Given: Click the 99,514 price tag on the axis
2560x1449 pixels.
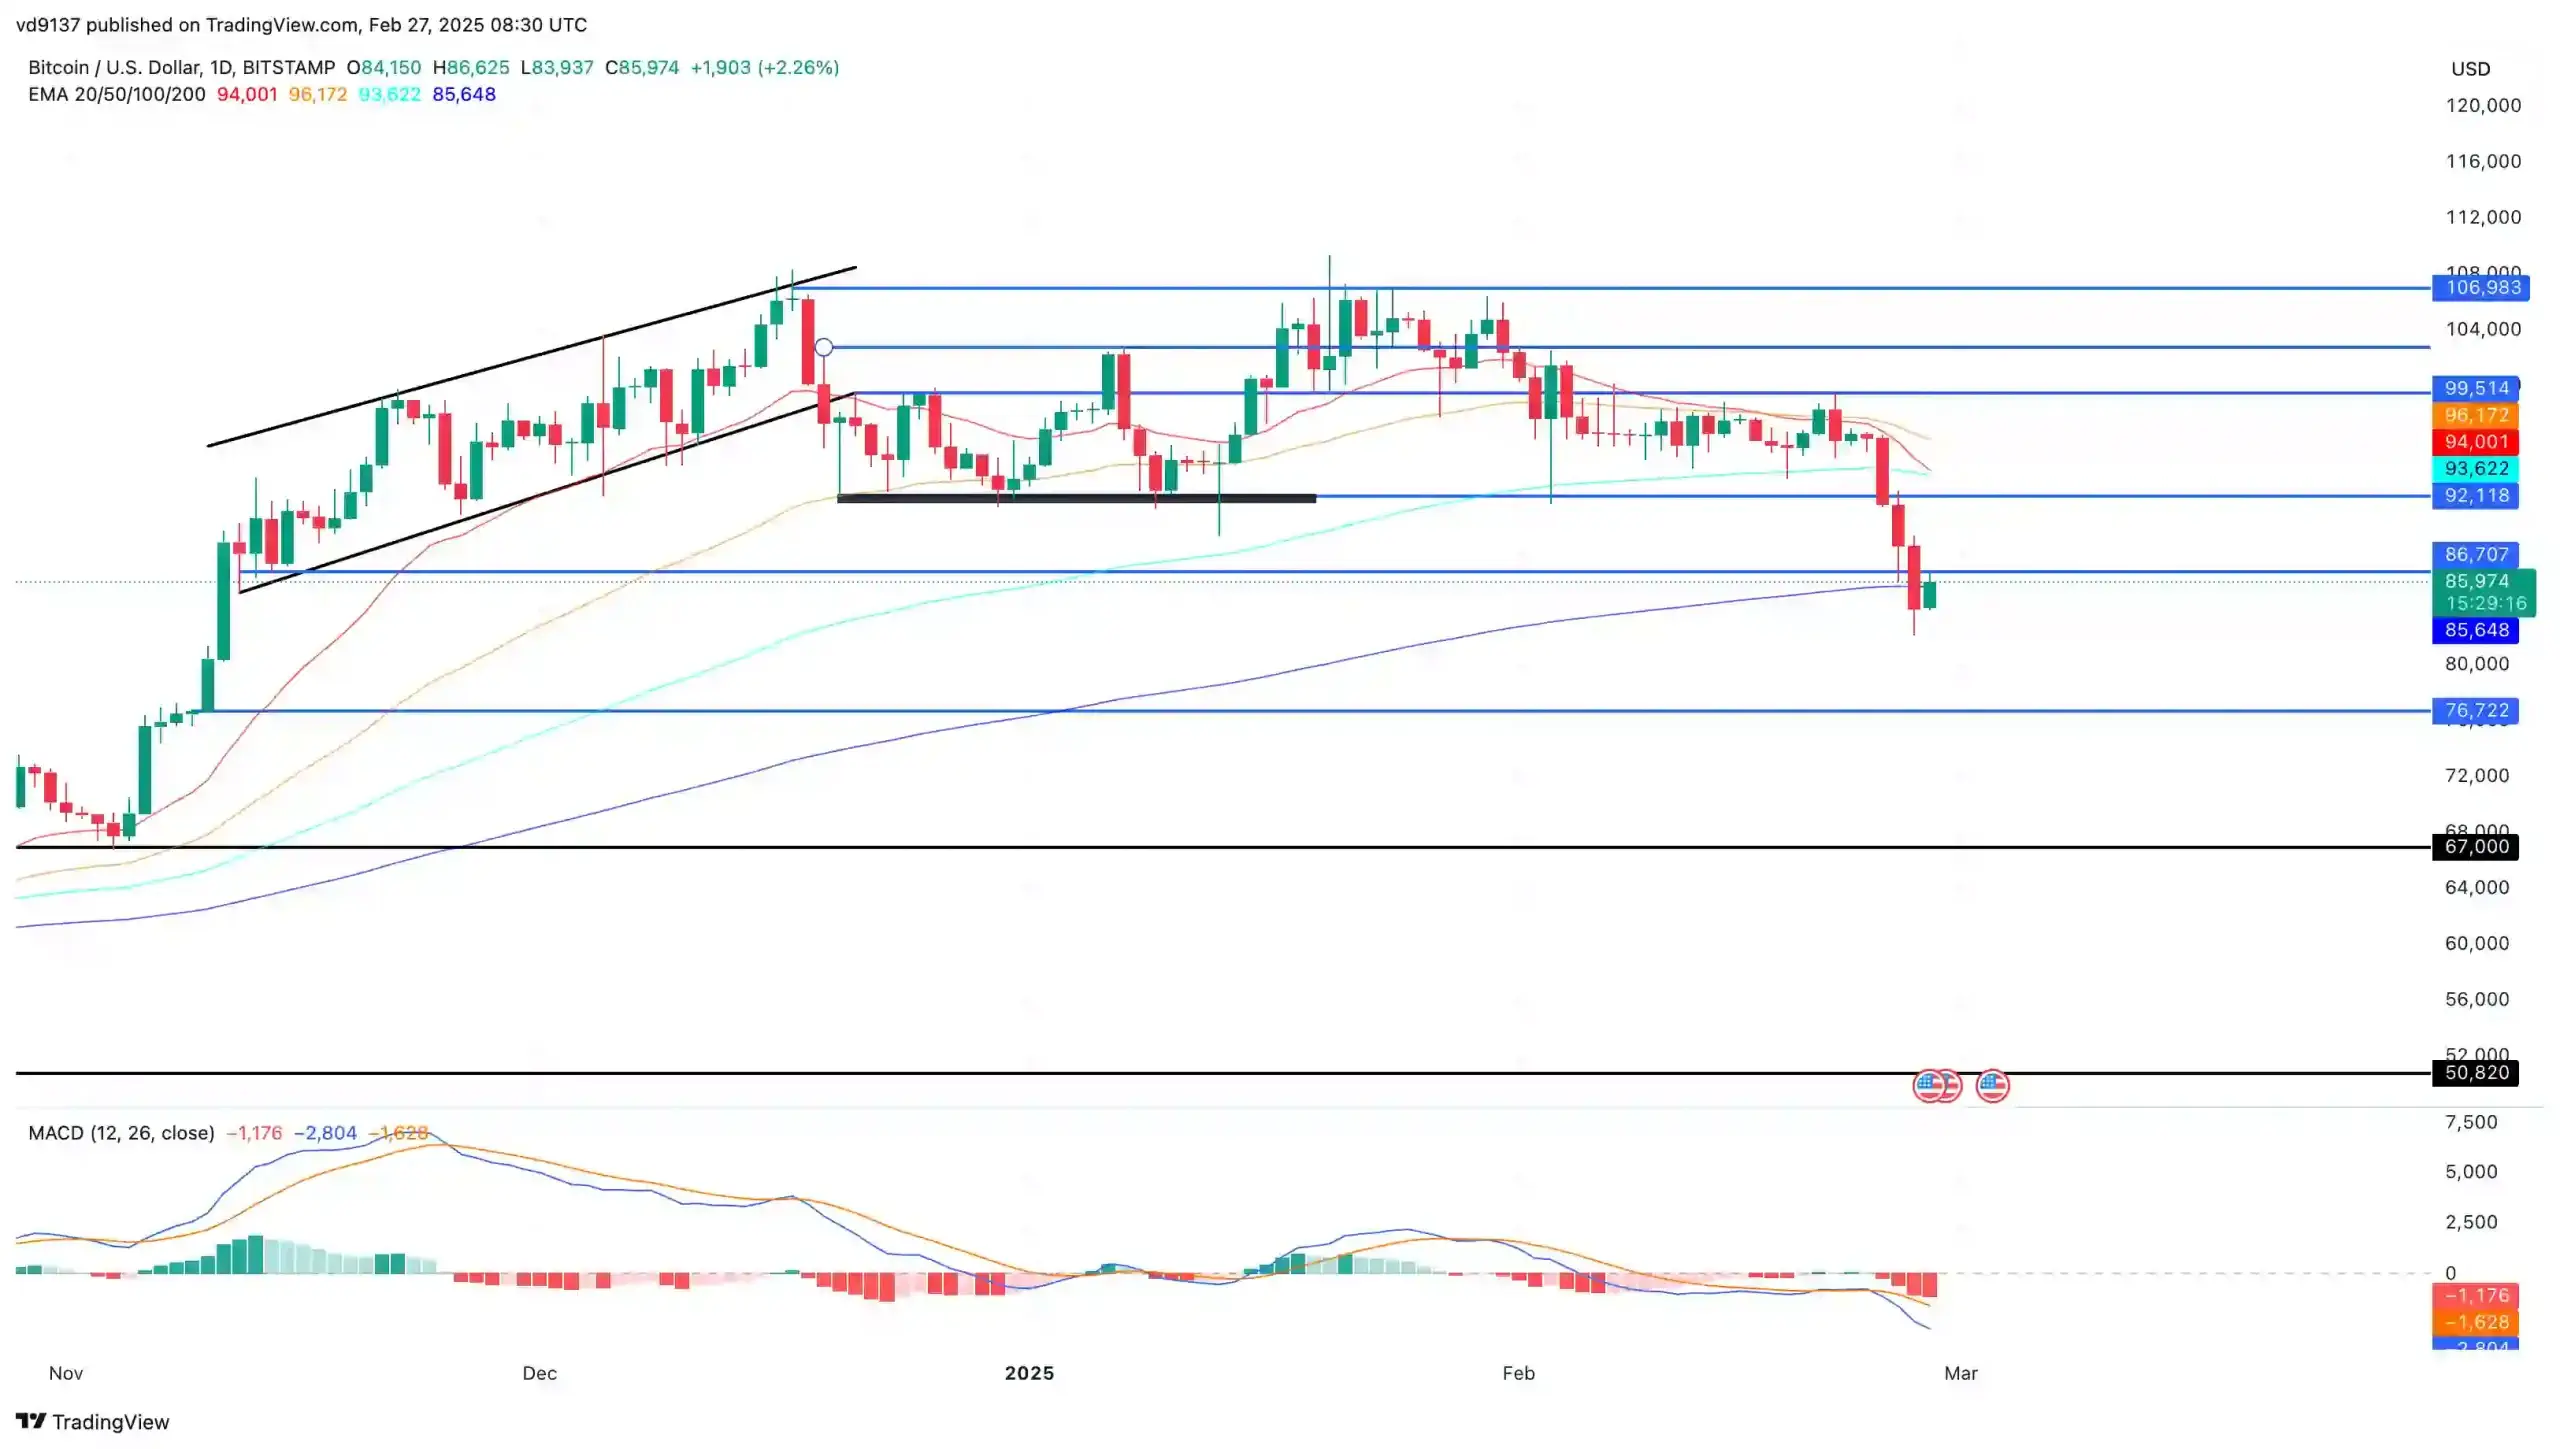Looking at the screenshot, I should pos(2476,388).
